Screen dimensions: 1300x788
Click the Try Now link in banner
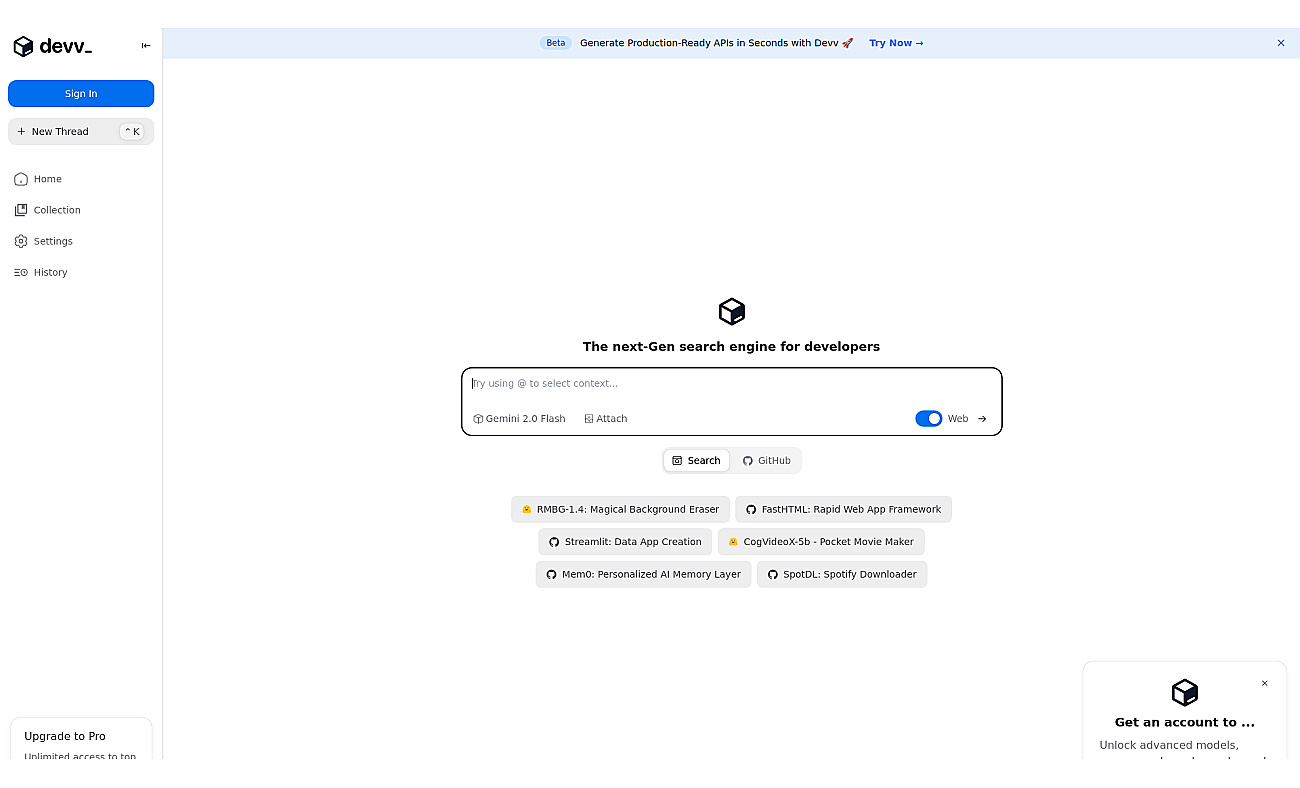(x=896, y=43)
